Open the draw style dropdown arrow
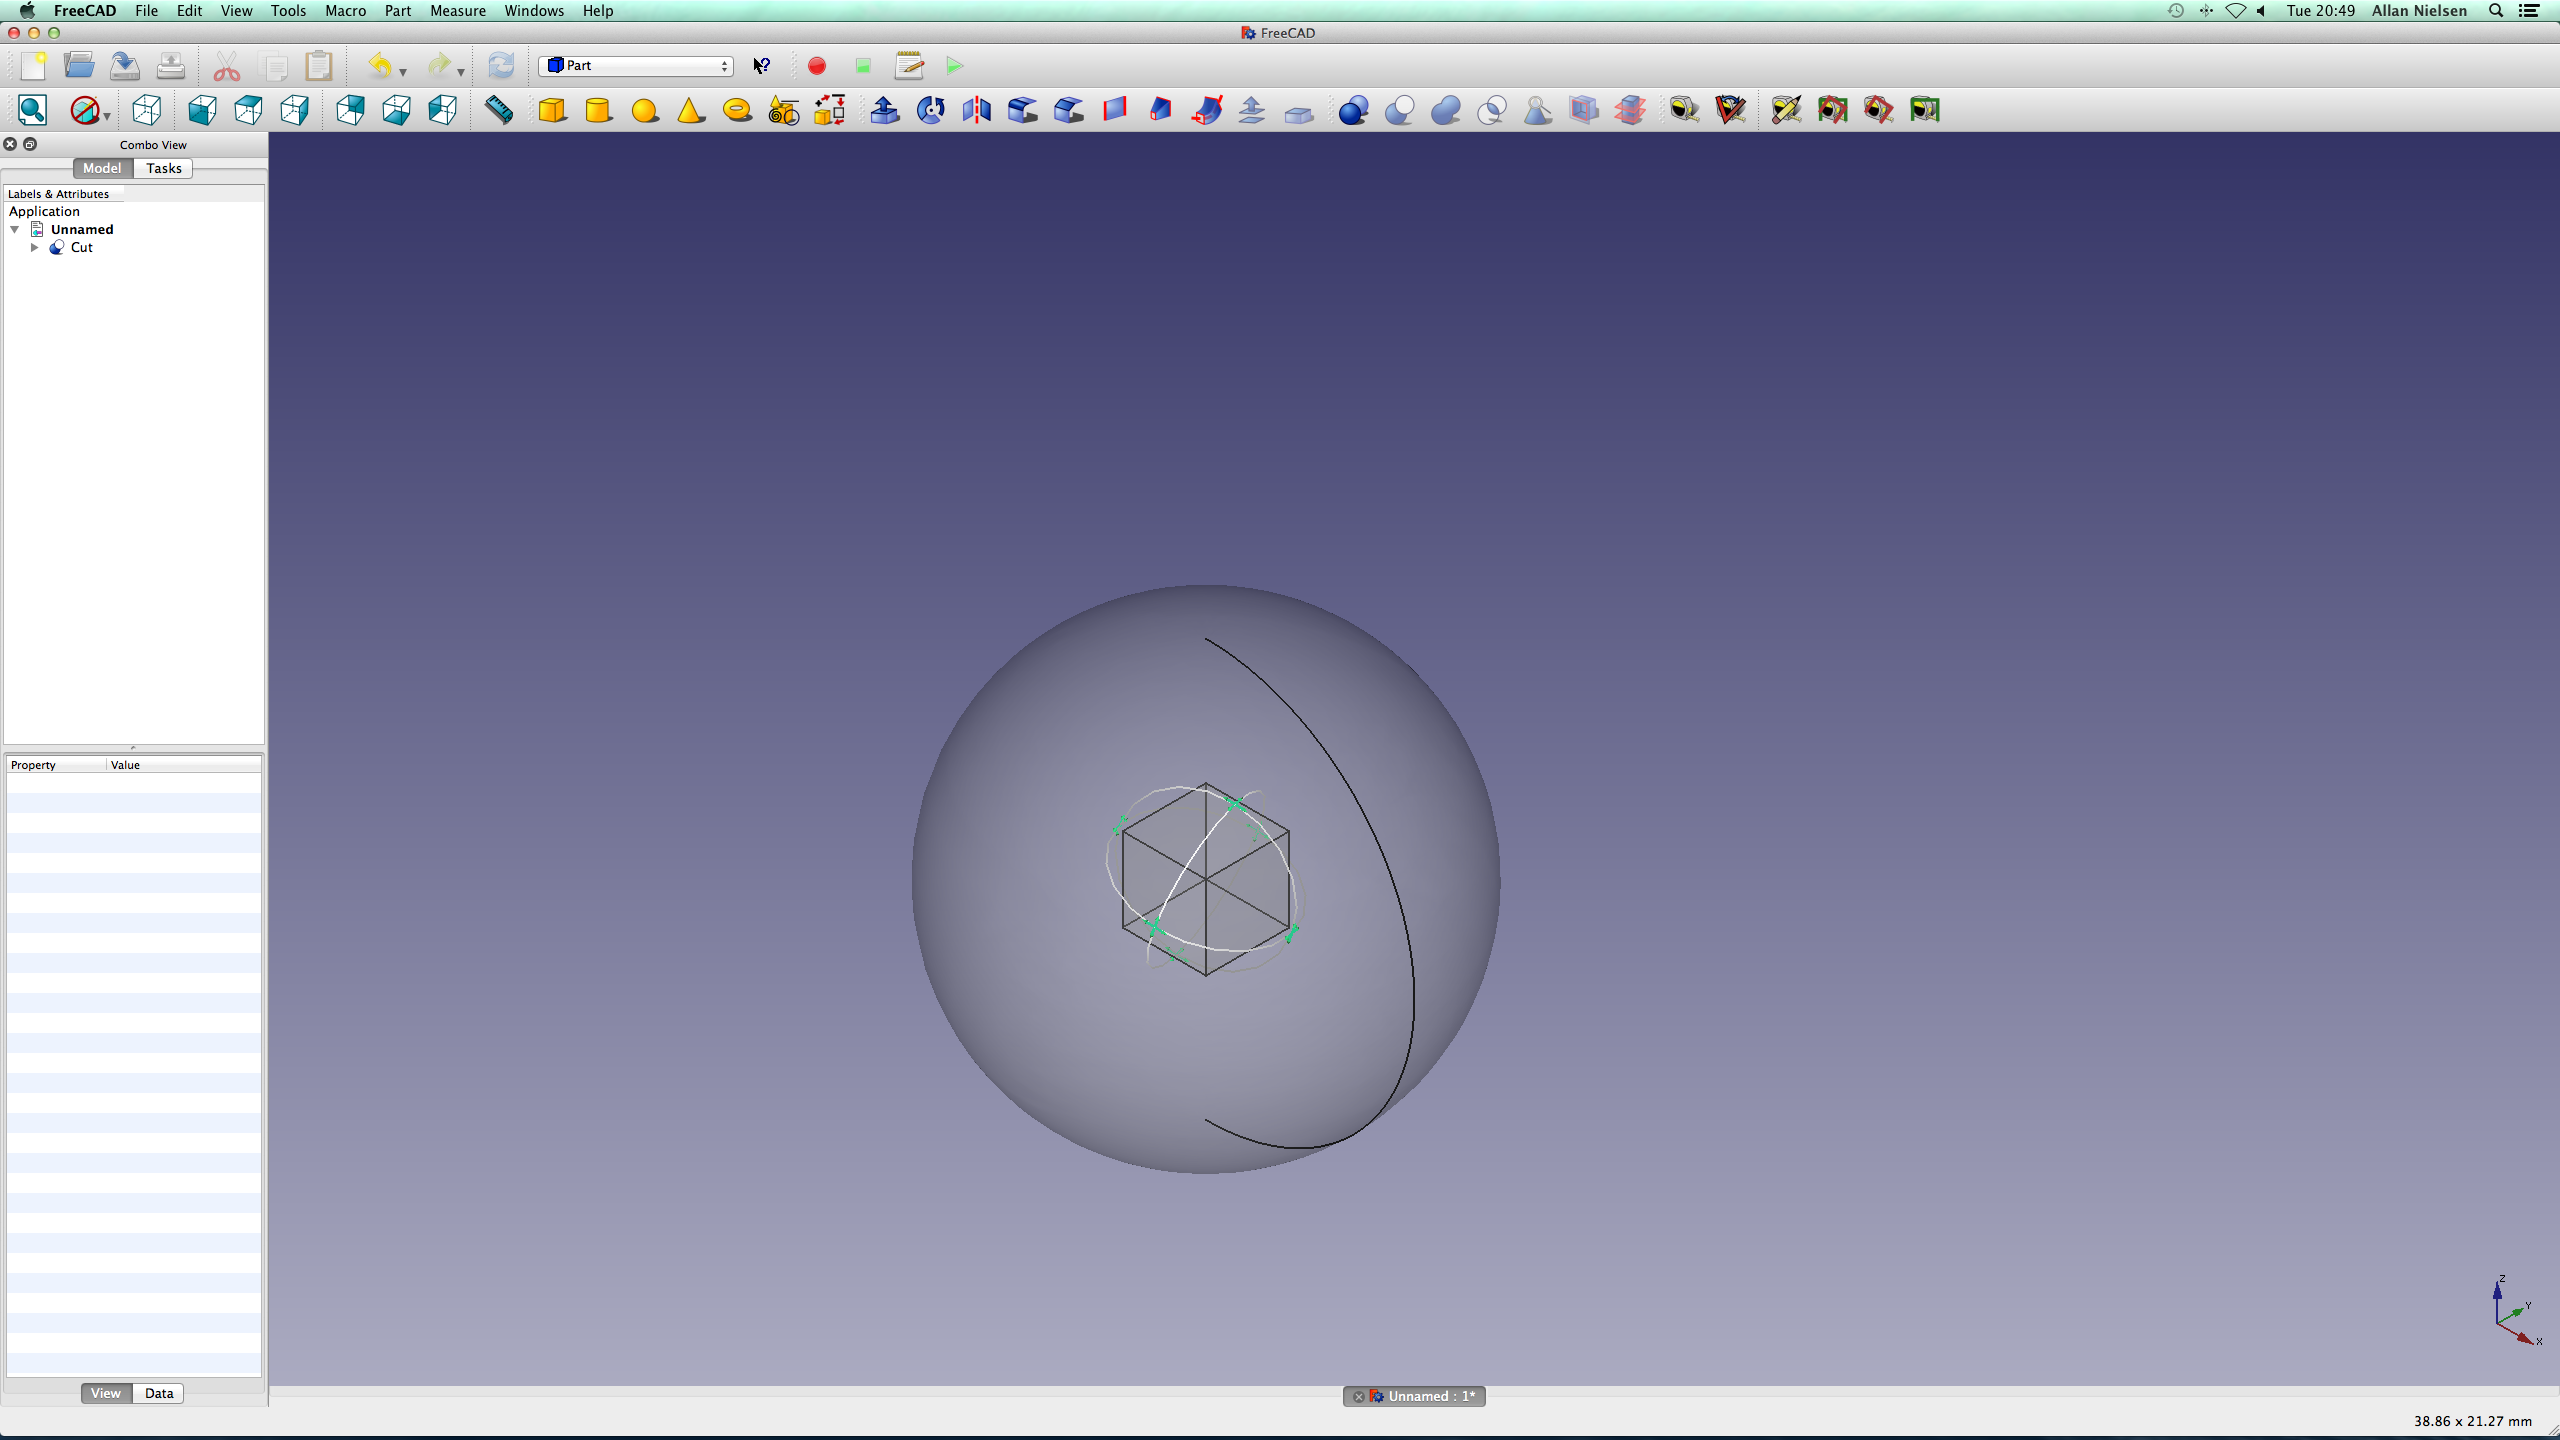 pyautogui.click(x=107, y=116)
